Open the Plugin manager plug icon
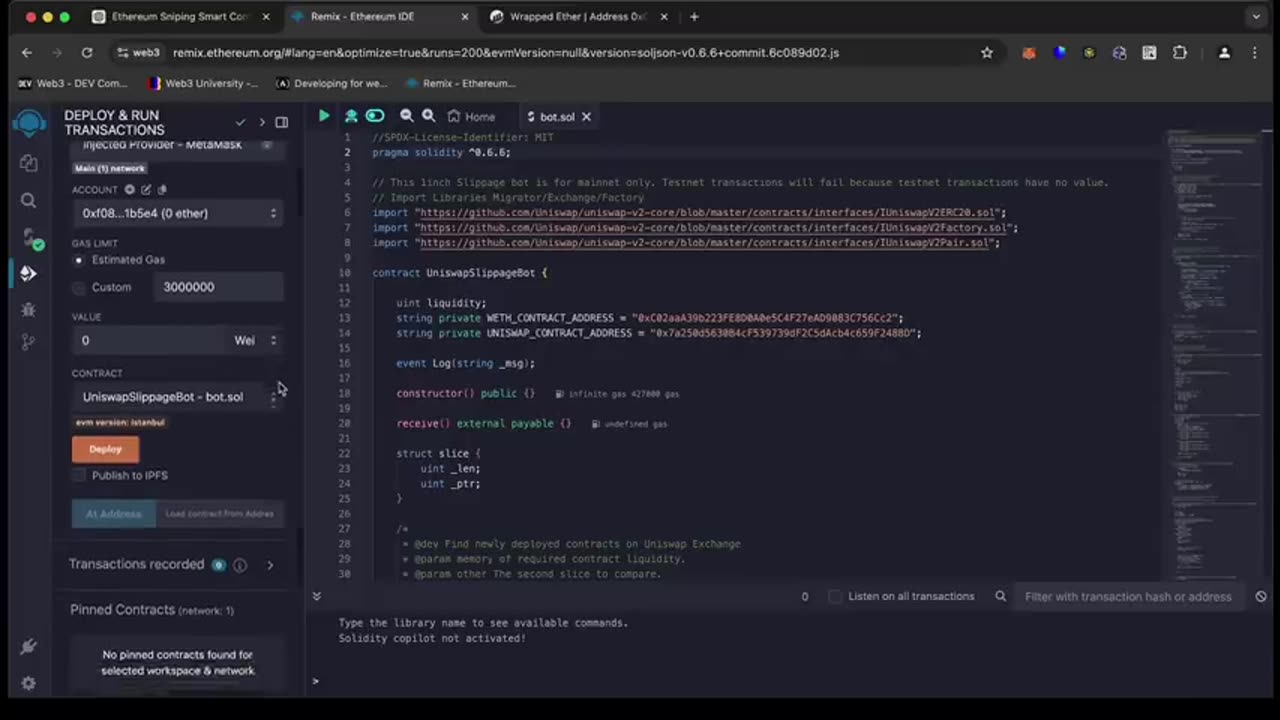 29,647
